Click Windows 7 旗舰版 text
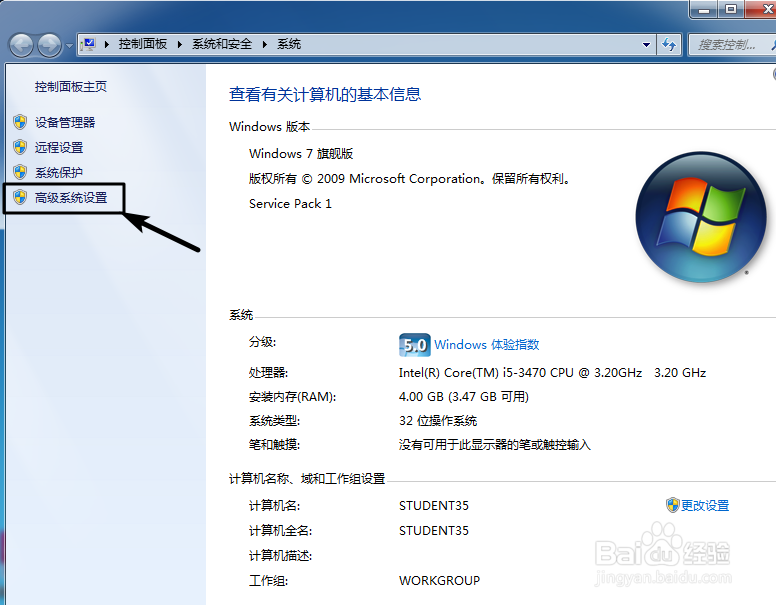 301,153
